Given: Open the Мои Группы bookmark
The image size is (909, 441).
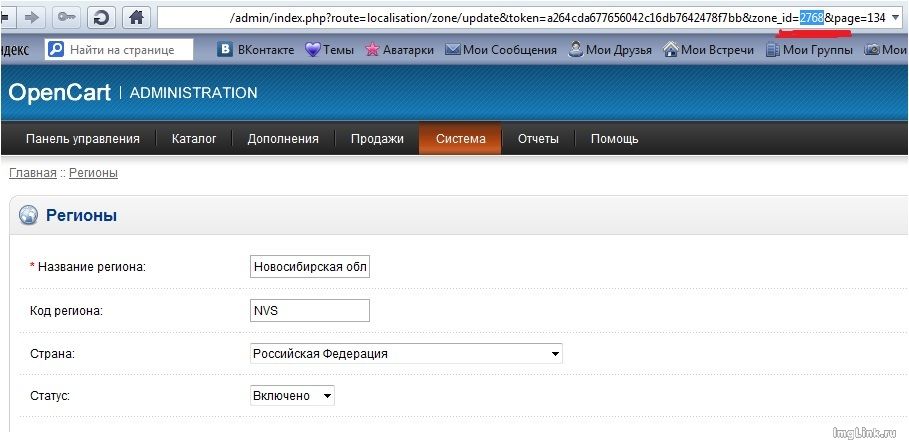Looking at the screenshot, I should pos(809,50).
